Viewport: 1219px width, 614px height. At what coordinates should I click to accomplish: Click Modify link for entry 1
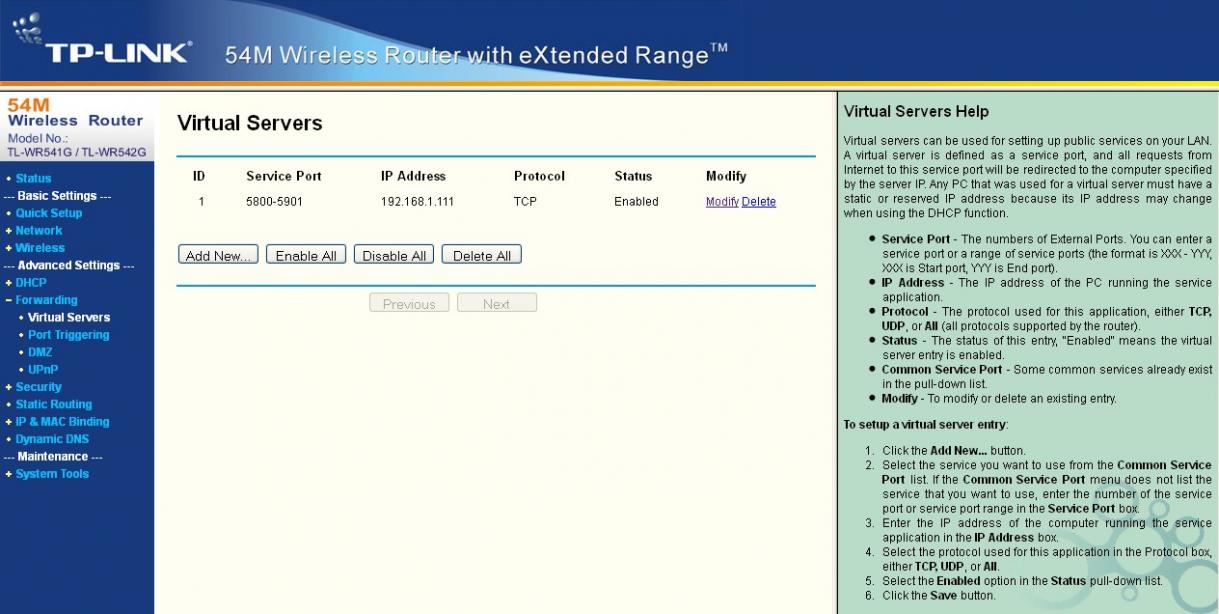click(x=721, y=202)
